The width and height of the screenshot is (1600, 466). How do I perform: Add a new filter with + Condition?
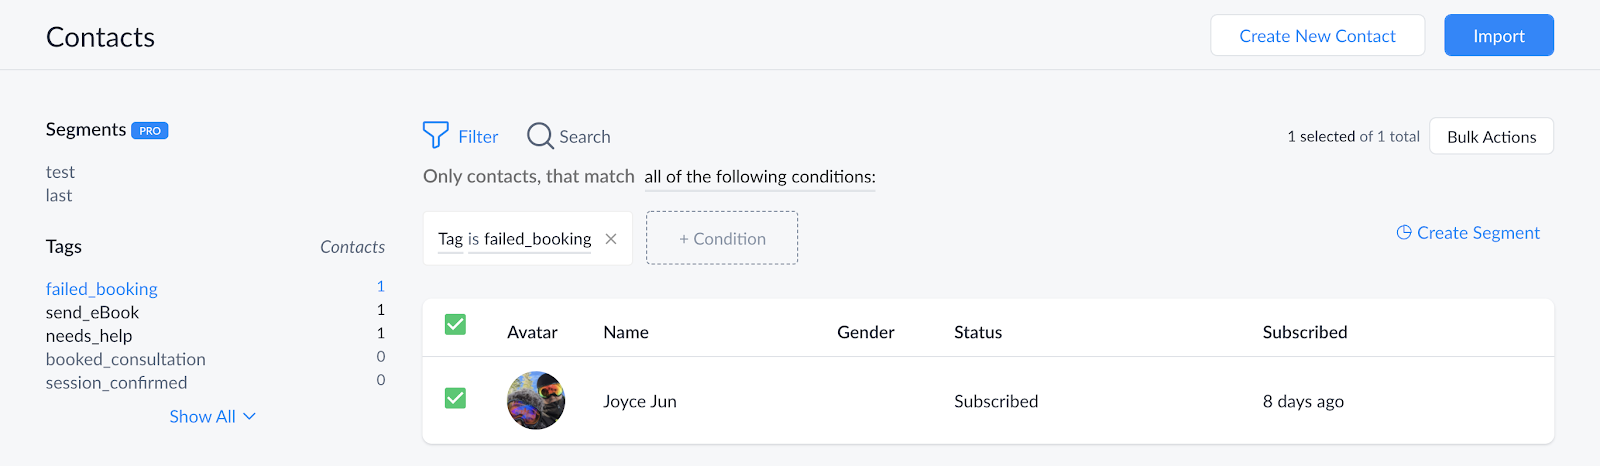722,238
